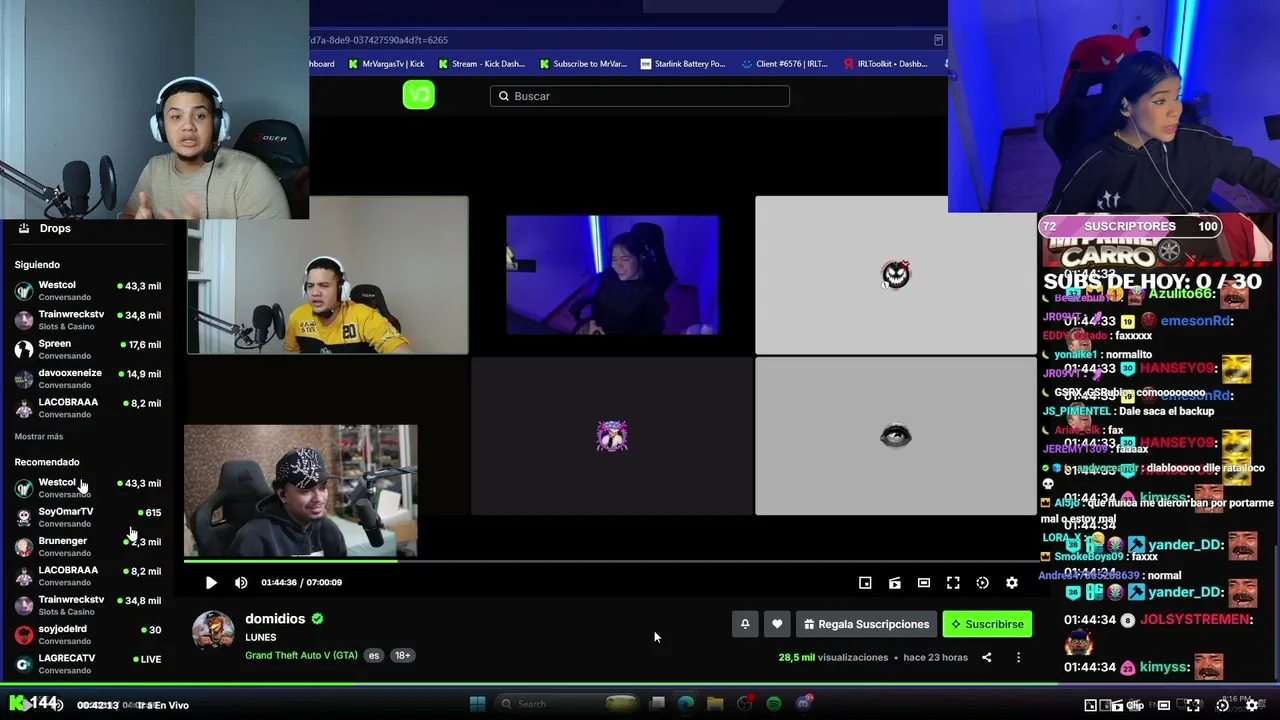Click the 18+ tag

pos(402,656)
